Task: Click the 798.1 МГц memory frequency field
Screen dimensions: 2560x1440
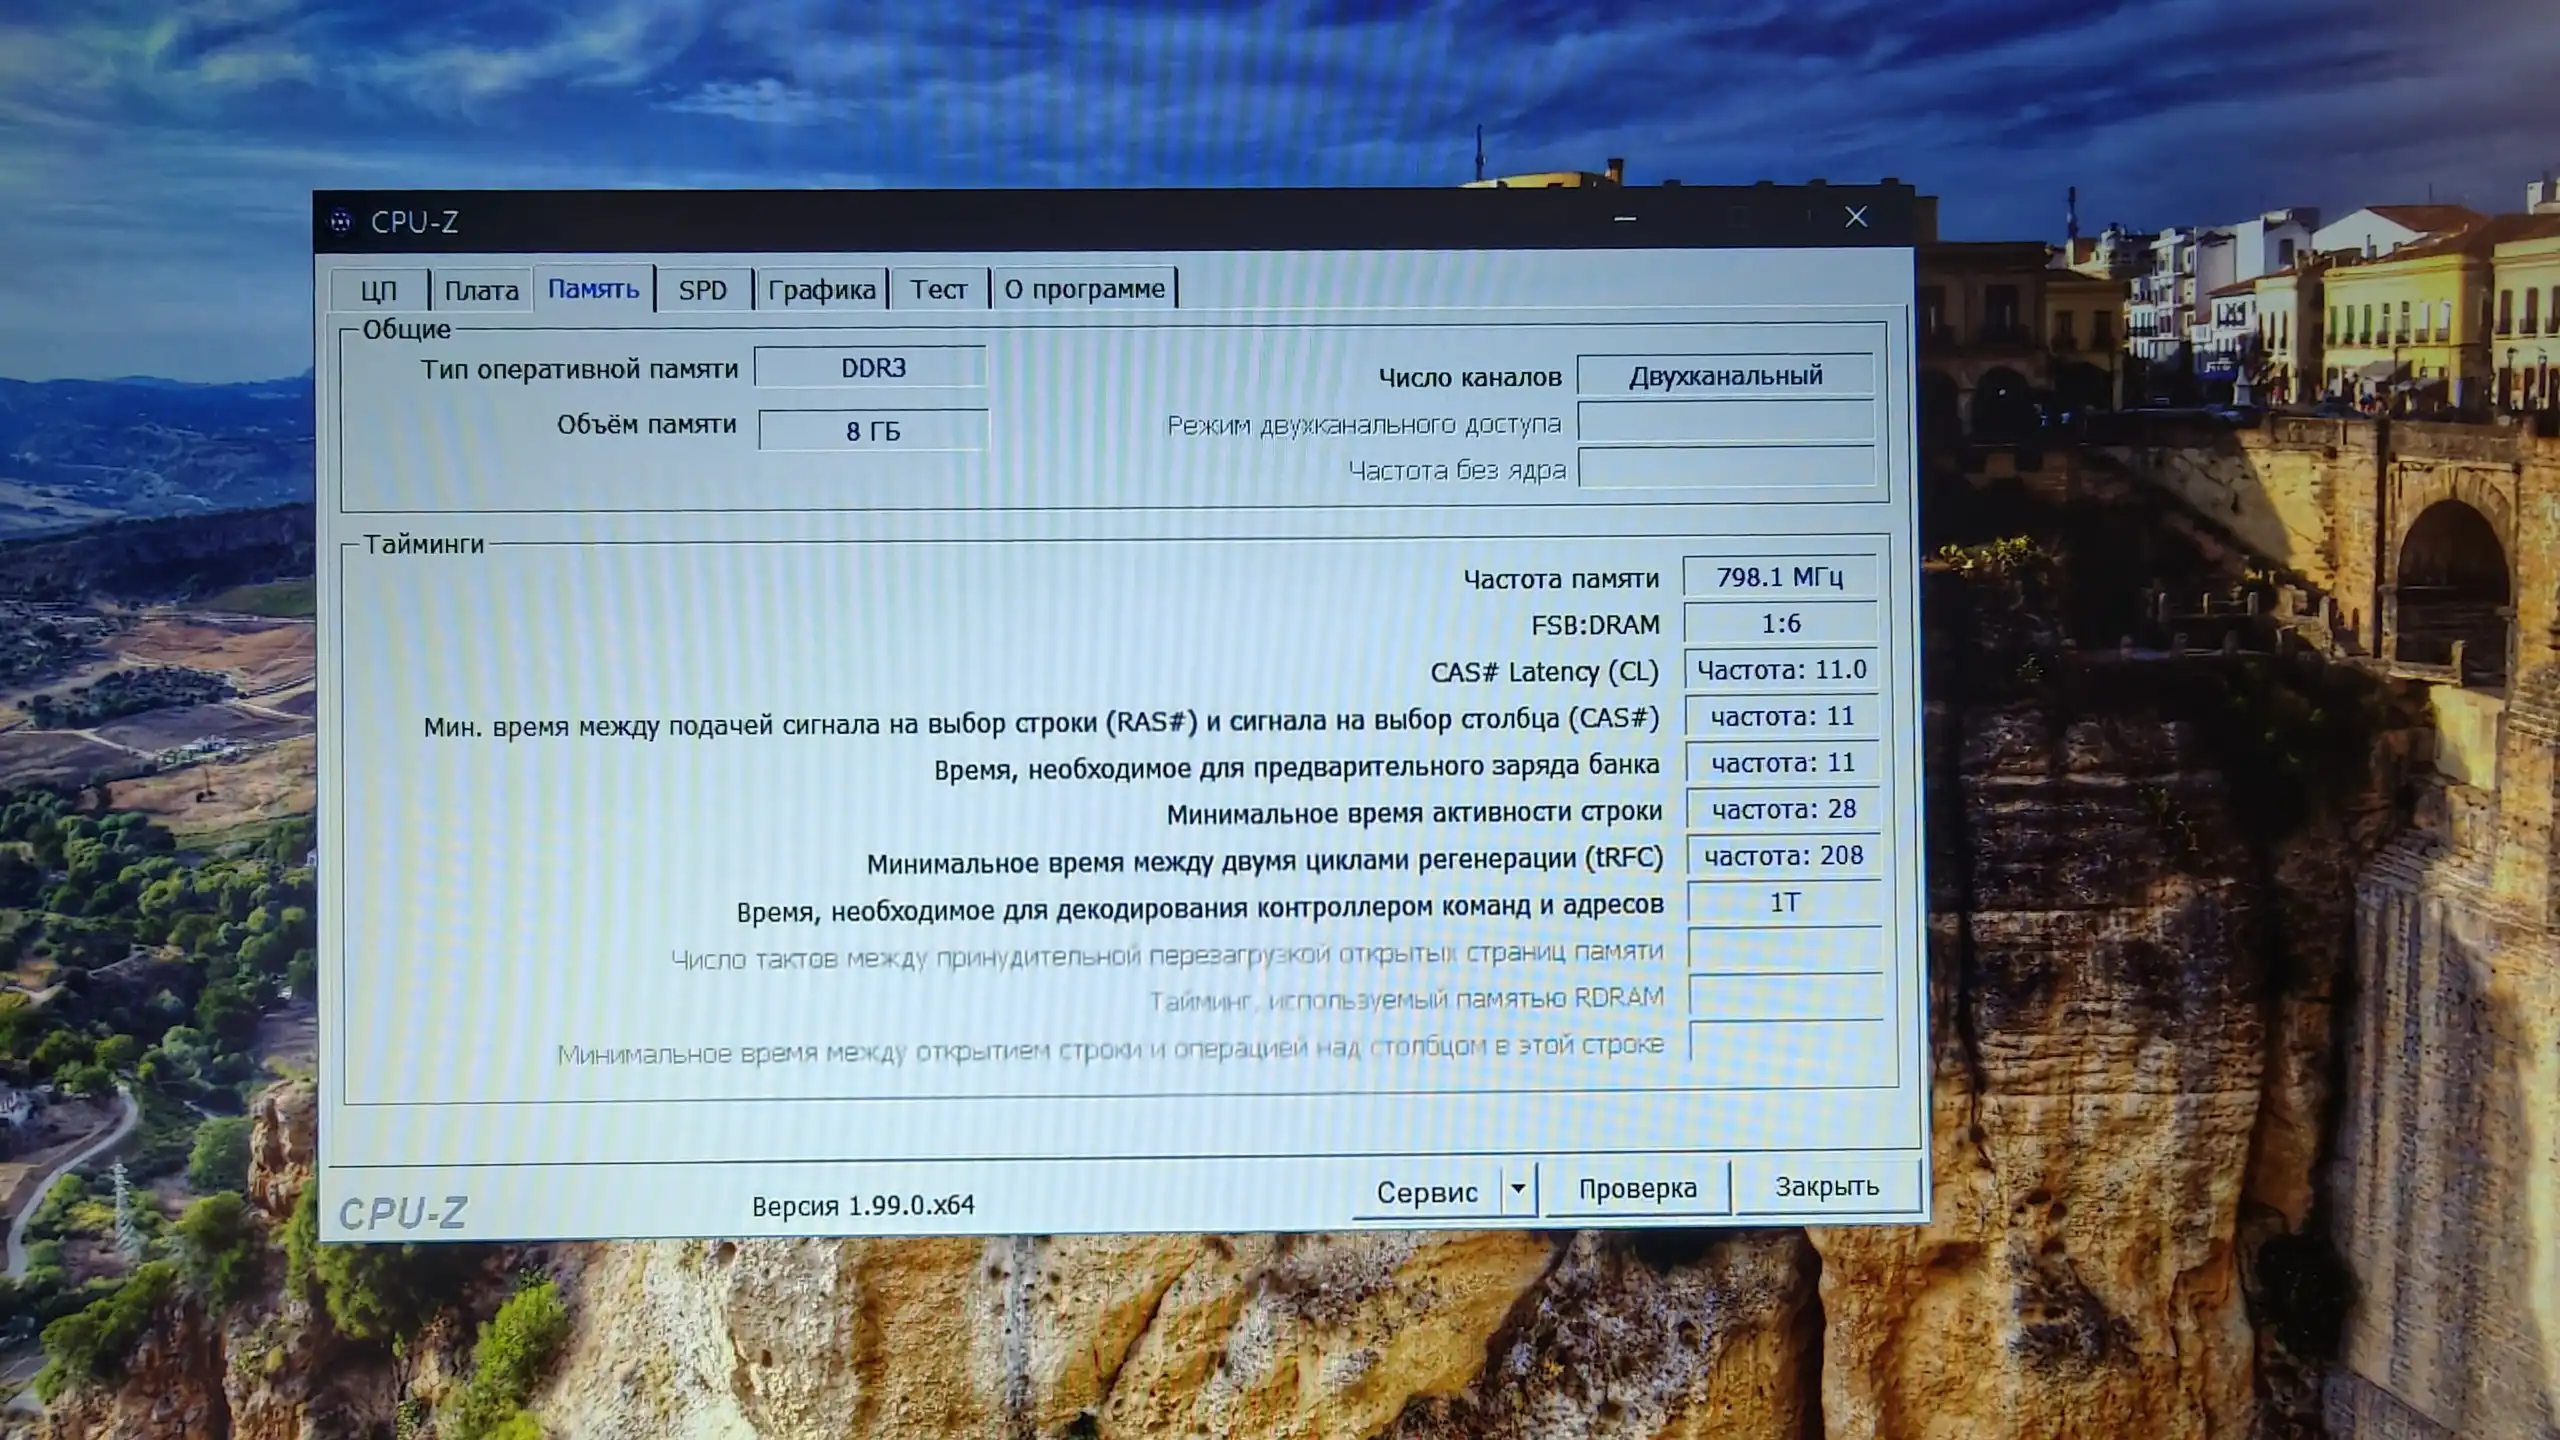Action: click(1782, 576)
